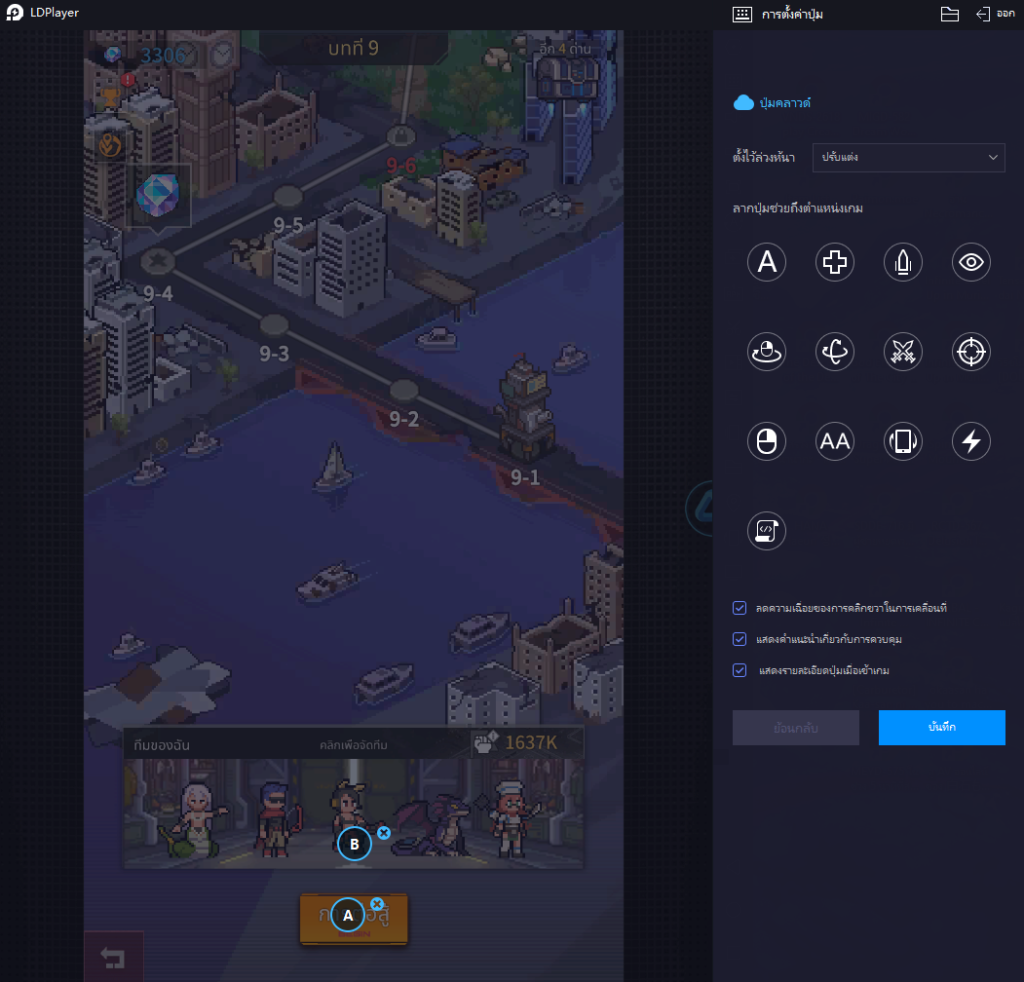The width and height of the screenshot is (1024, 982).
Task: Select the eye view control mapping icon
Action: point(971,262)
